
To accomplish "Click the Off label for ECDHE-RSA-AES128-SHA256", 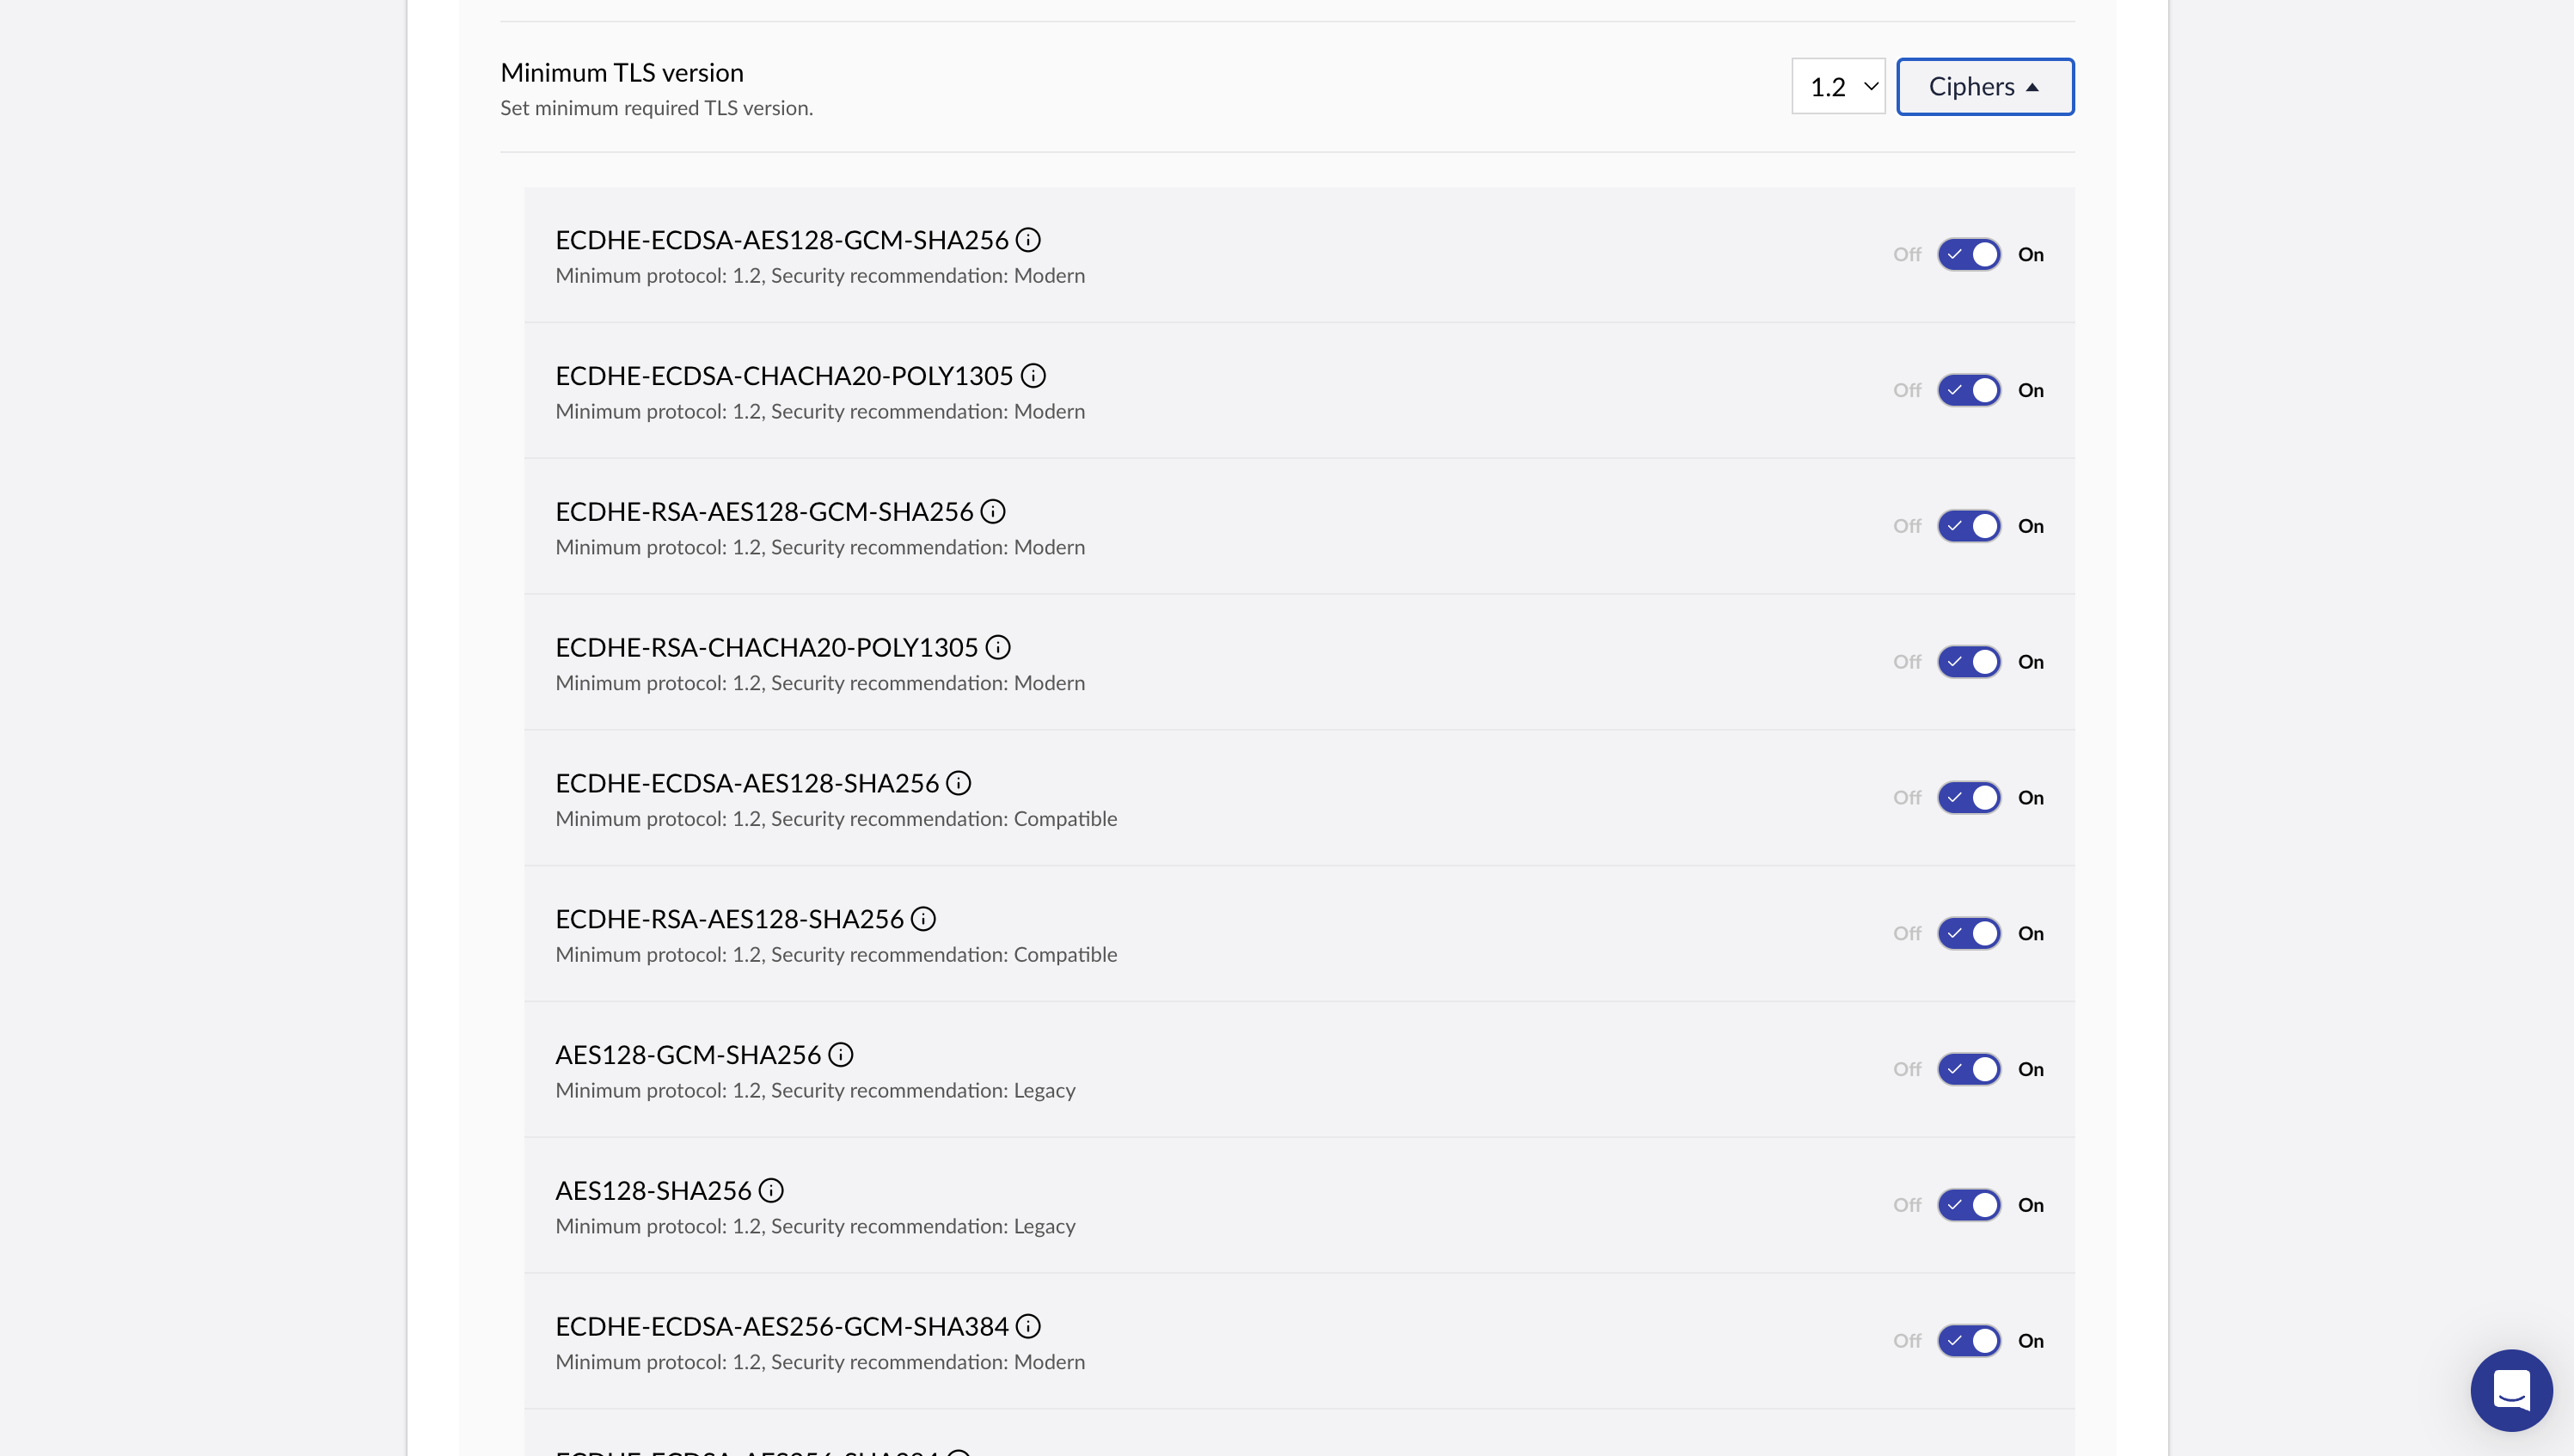I will coord(1907,933).
